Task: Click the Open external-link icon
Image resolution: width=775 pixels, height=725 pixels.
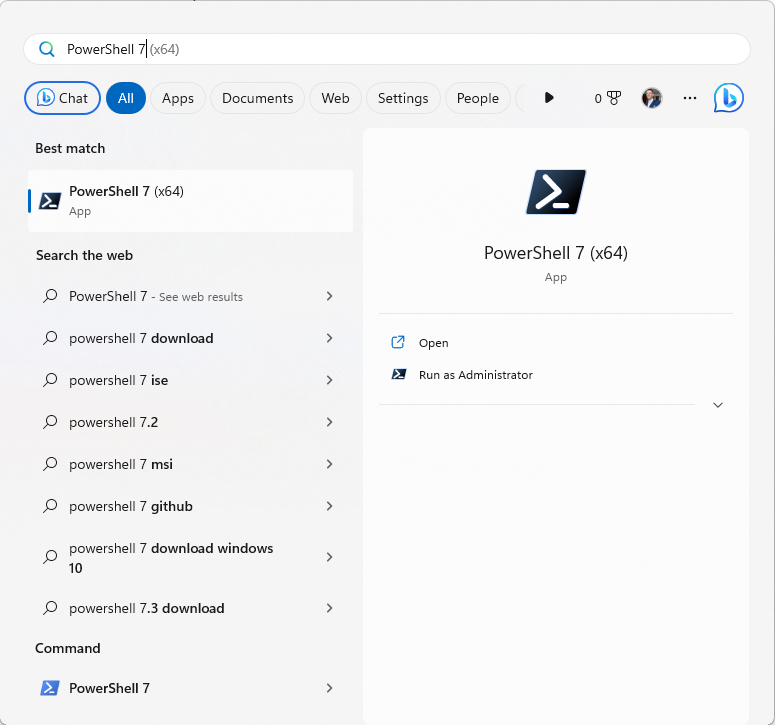Action: click(x=398, y=342)
